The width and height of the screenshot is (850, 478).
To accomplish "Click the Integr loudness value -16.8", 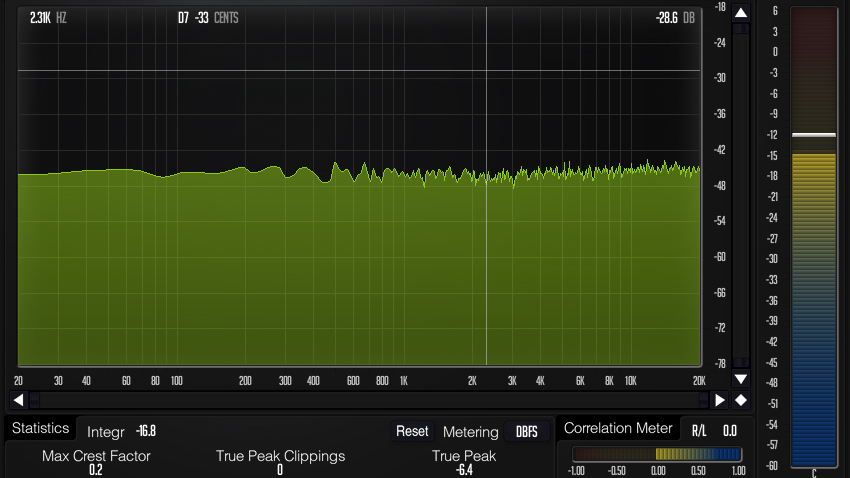I will (146, 432).
